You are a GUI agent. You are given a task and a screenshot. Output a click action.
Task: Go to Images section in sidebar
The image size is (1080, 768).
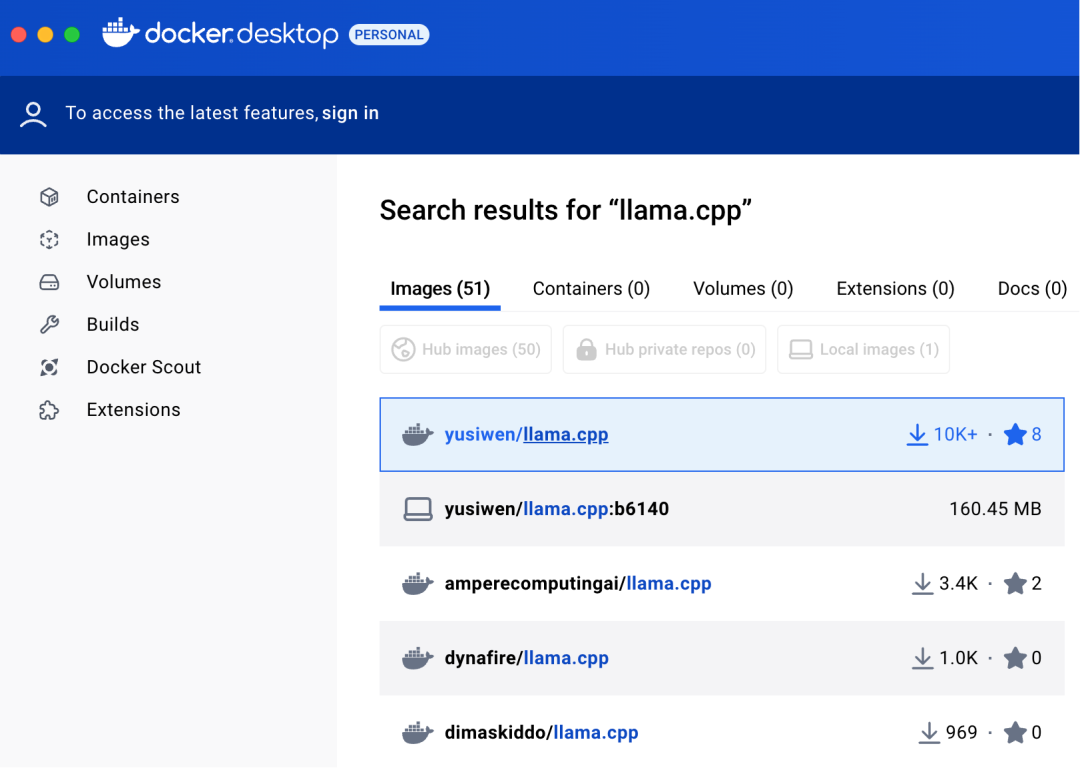point(118,240)
